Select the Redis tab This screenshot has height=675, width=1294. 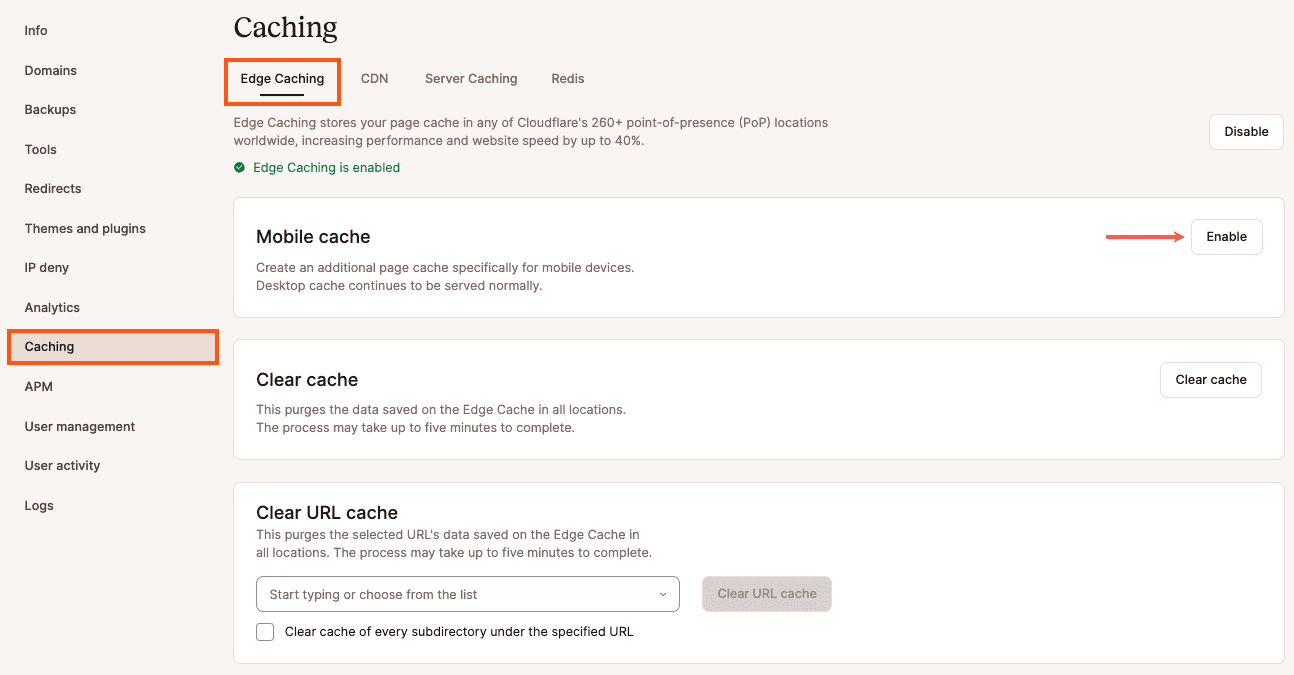pos(567,78)
